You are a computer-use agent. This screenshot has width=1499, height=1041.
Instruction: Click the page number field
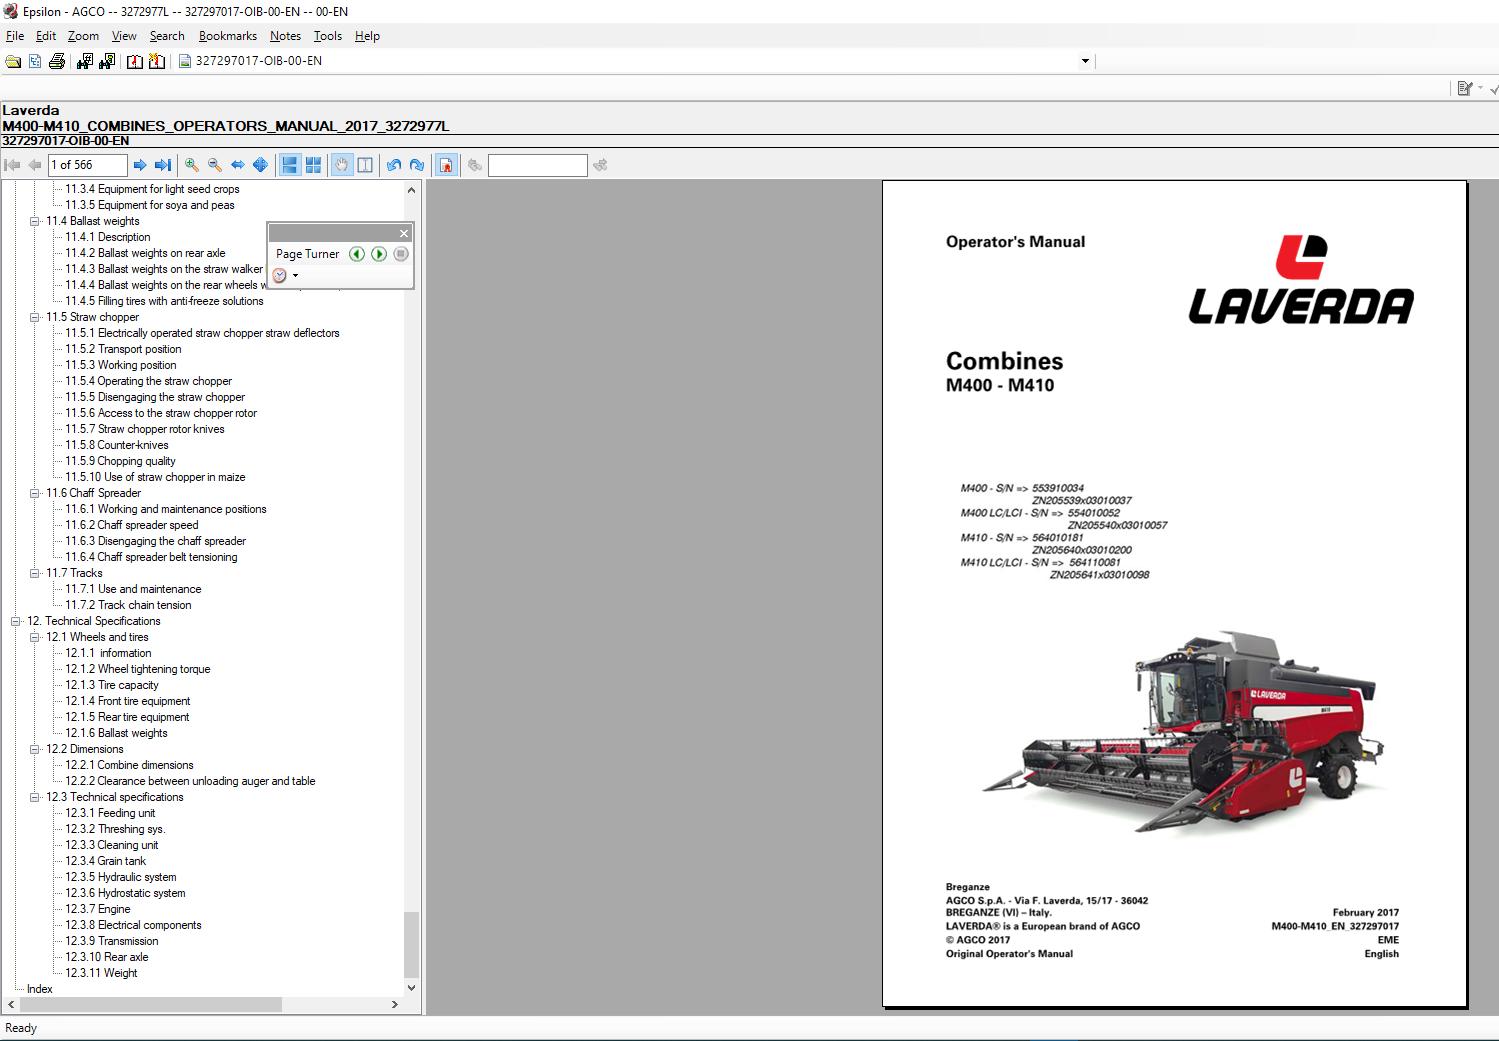87,165
